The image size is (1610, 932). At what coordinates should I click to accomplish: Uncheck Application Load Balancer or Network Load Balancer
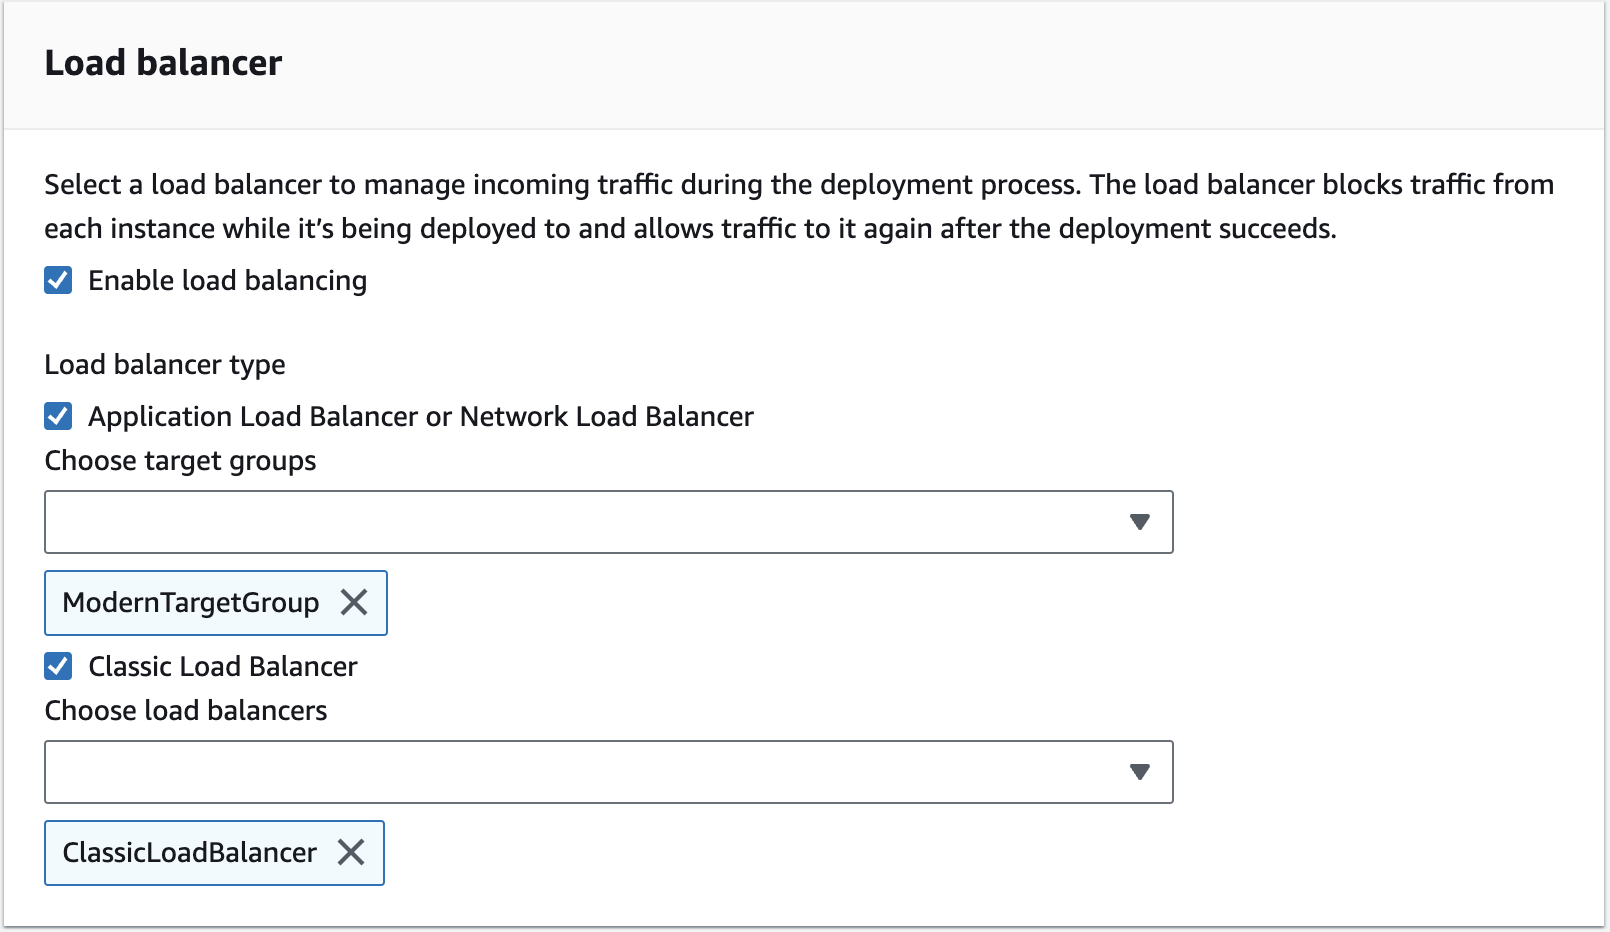(x=57, y=416)
